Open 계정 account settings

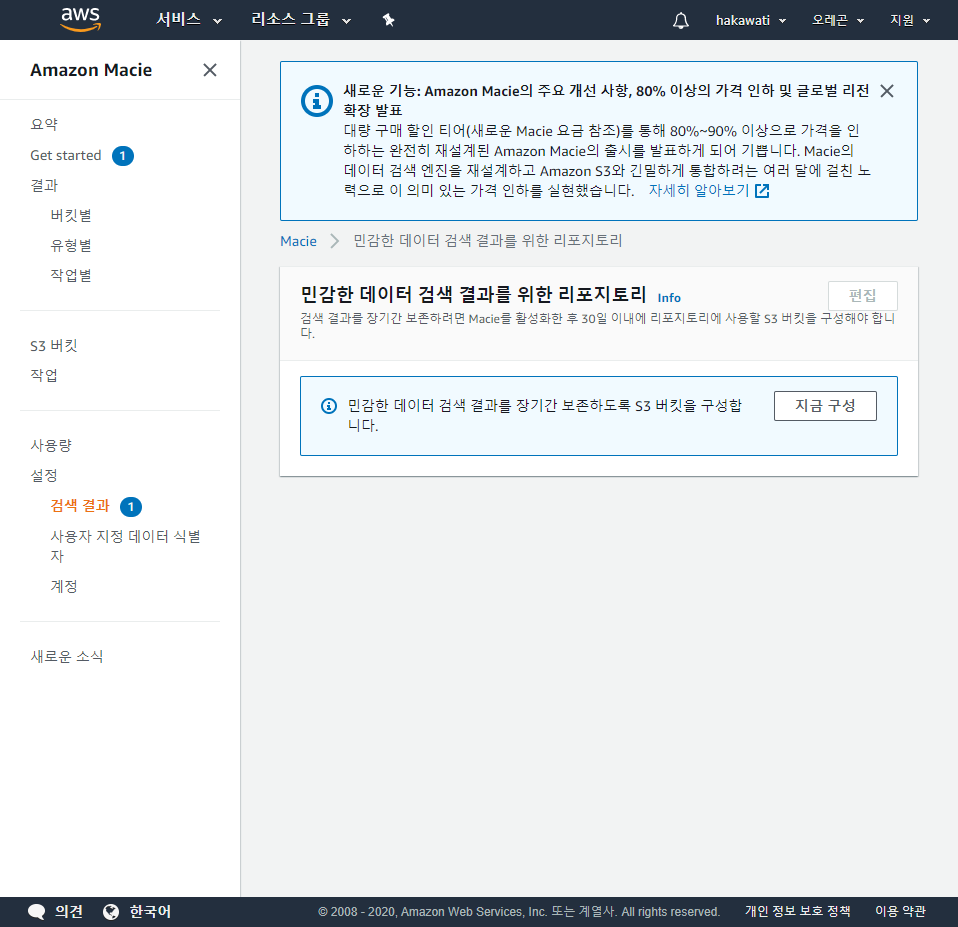[64, 587]
